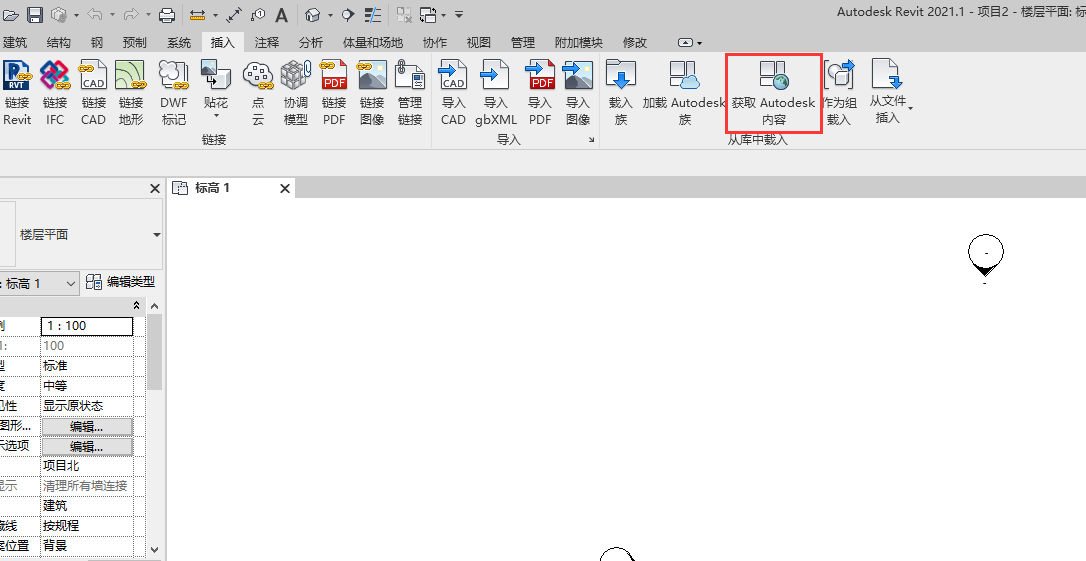The height and width of the screenshot is (561, 1086).
Task: Collapse the properties group double-chevron
Action: click(136, 305)
